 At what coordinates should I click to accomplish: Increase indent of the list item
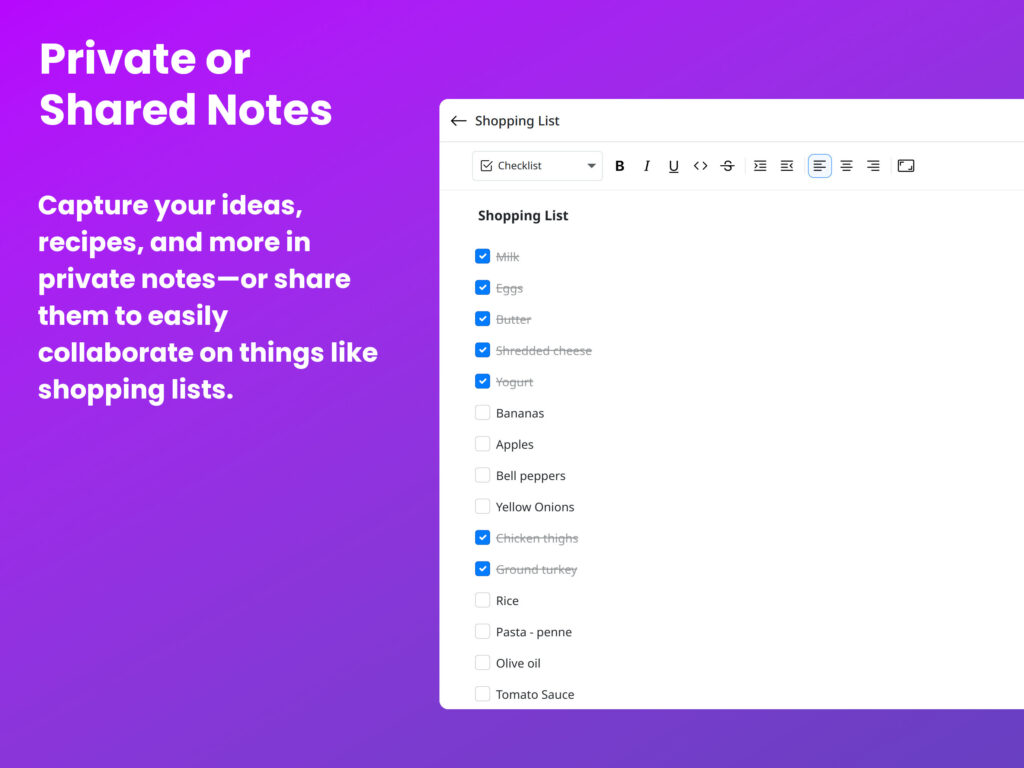[x=760, y=166]
